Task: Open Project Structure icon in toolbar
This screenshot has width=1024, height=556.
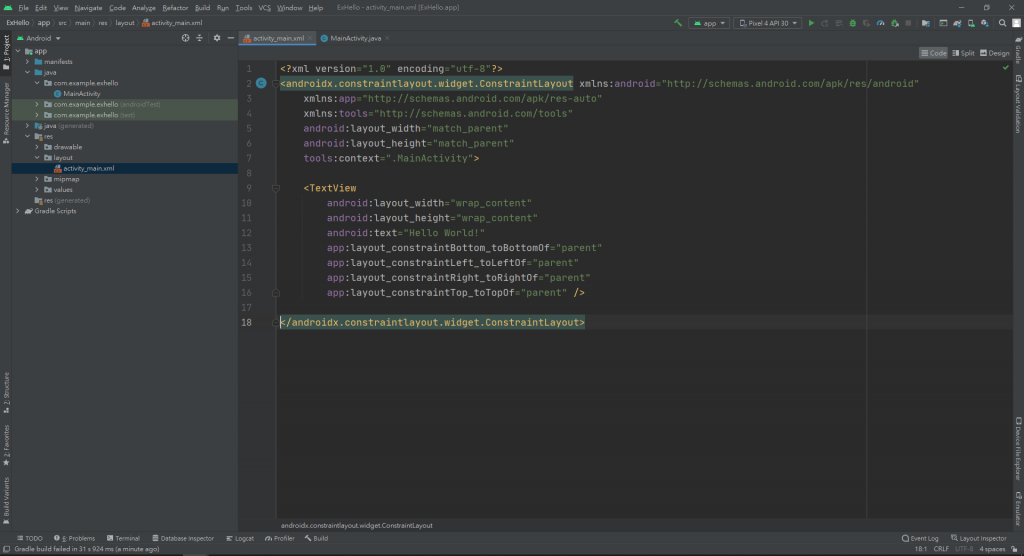Action: click(x=925, y=23)
